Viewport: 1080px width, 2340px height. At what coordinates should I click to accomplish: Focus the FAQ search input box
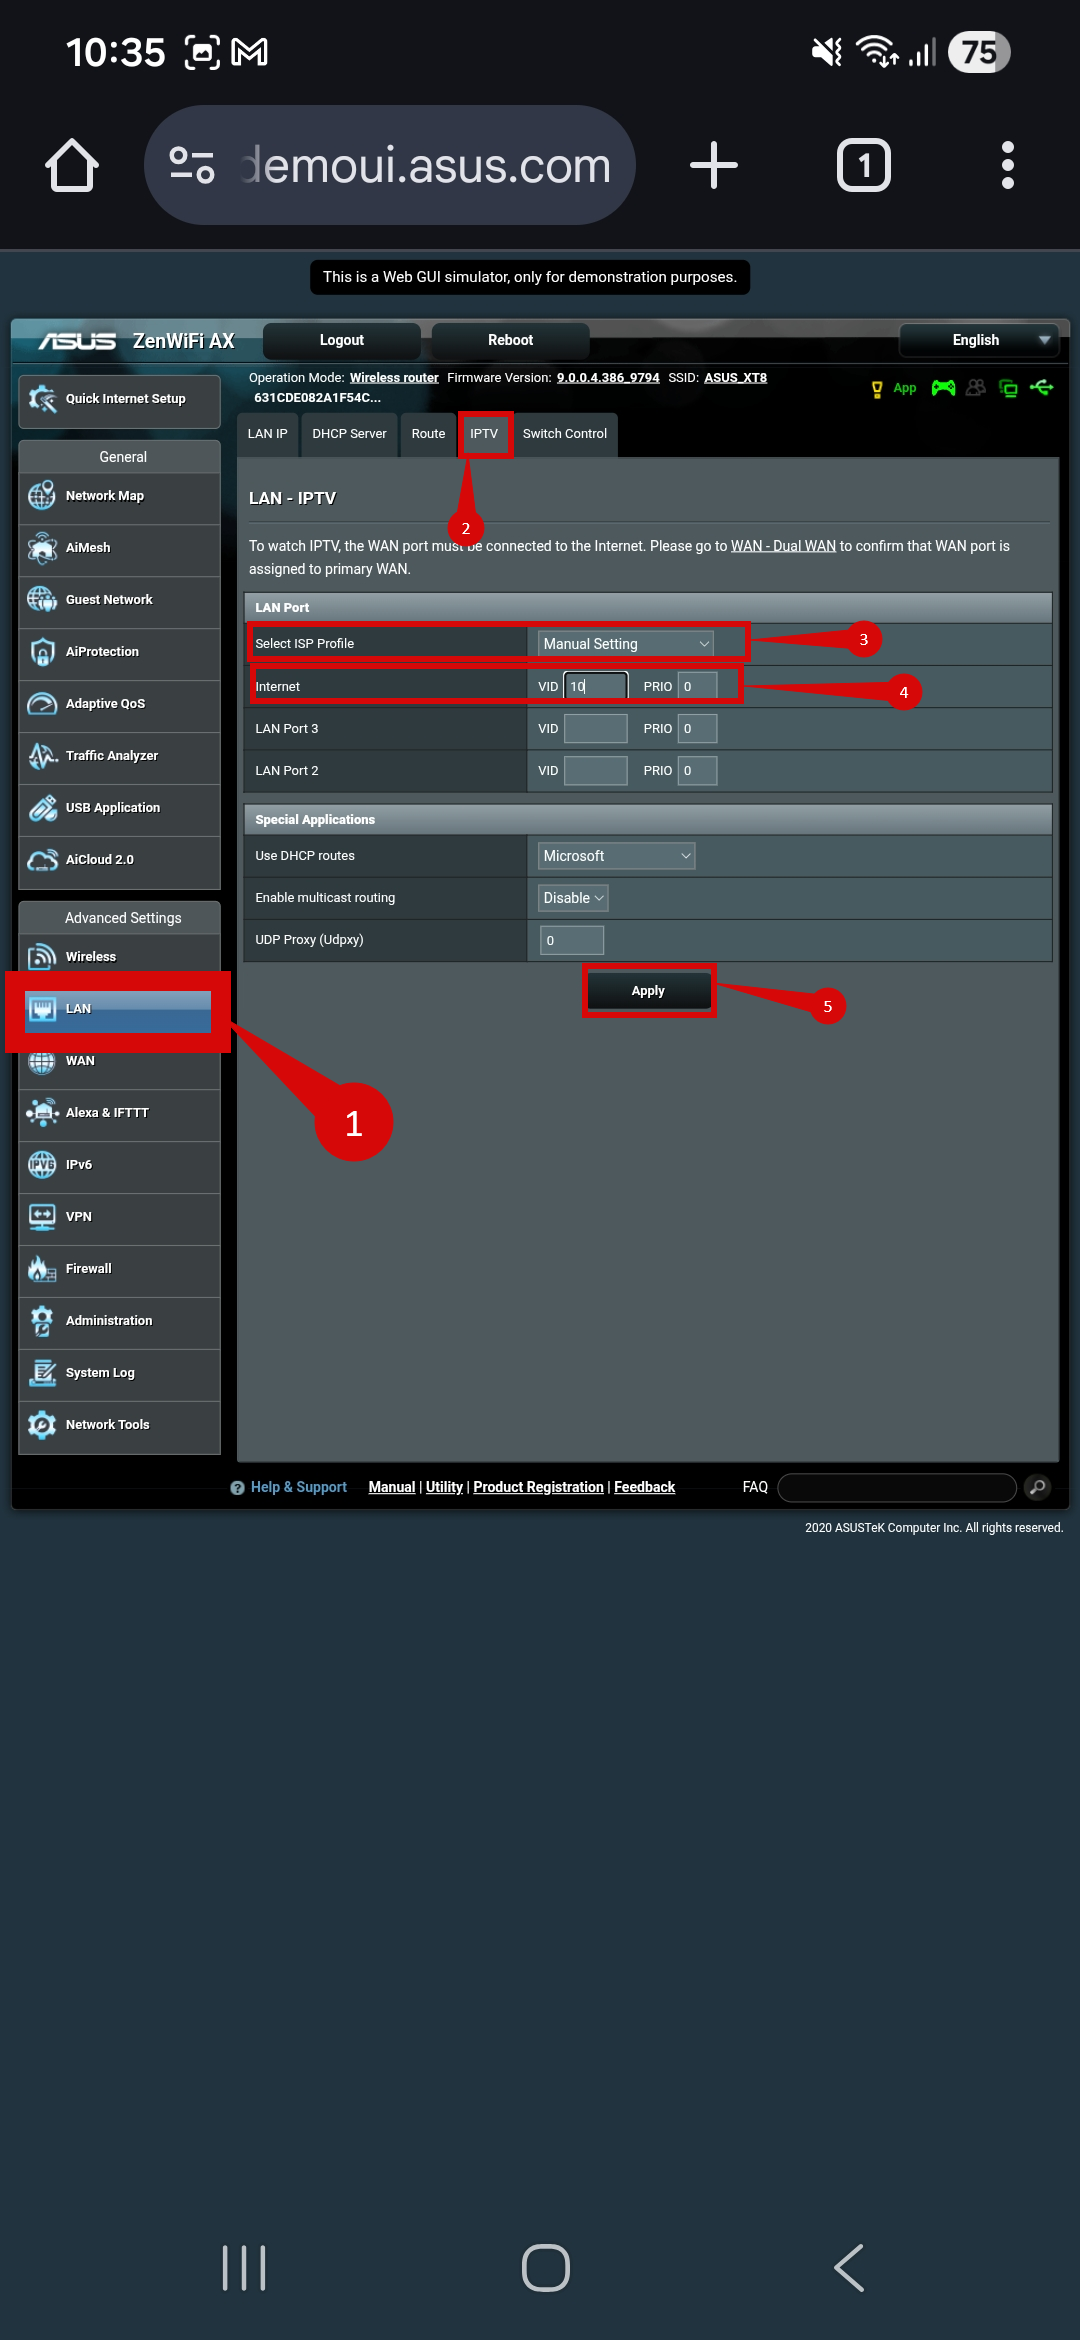[897, 1487]
